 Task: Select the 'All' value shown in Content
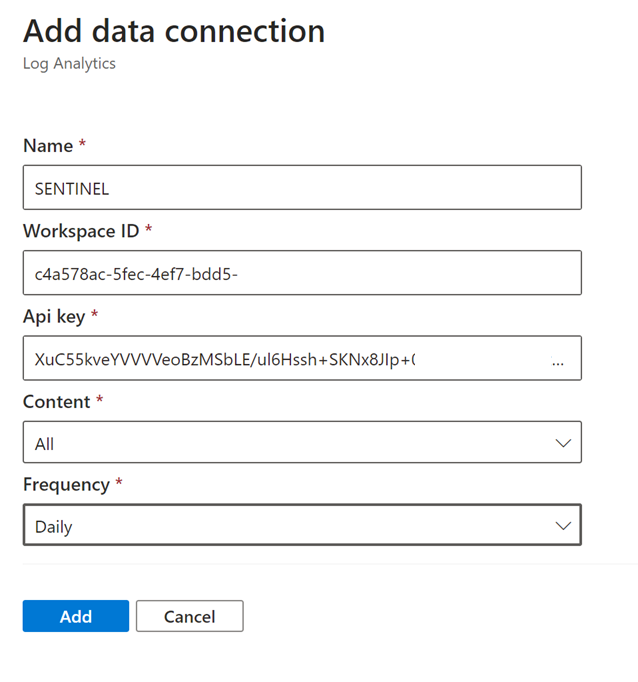tap(45, 444)
